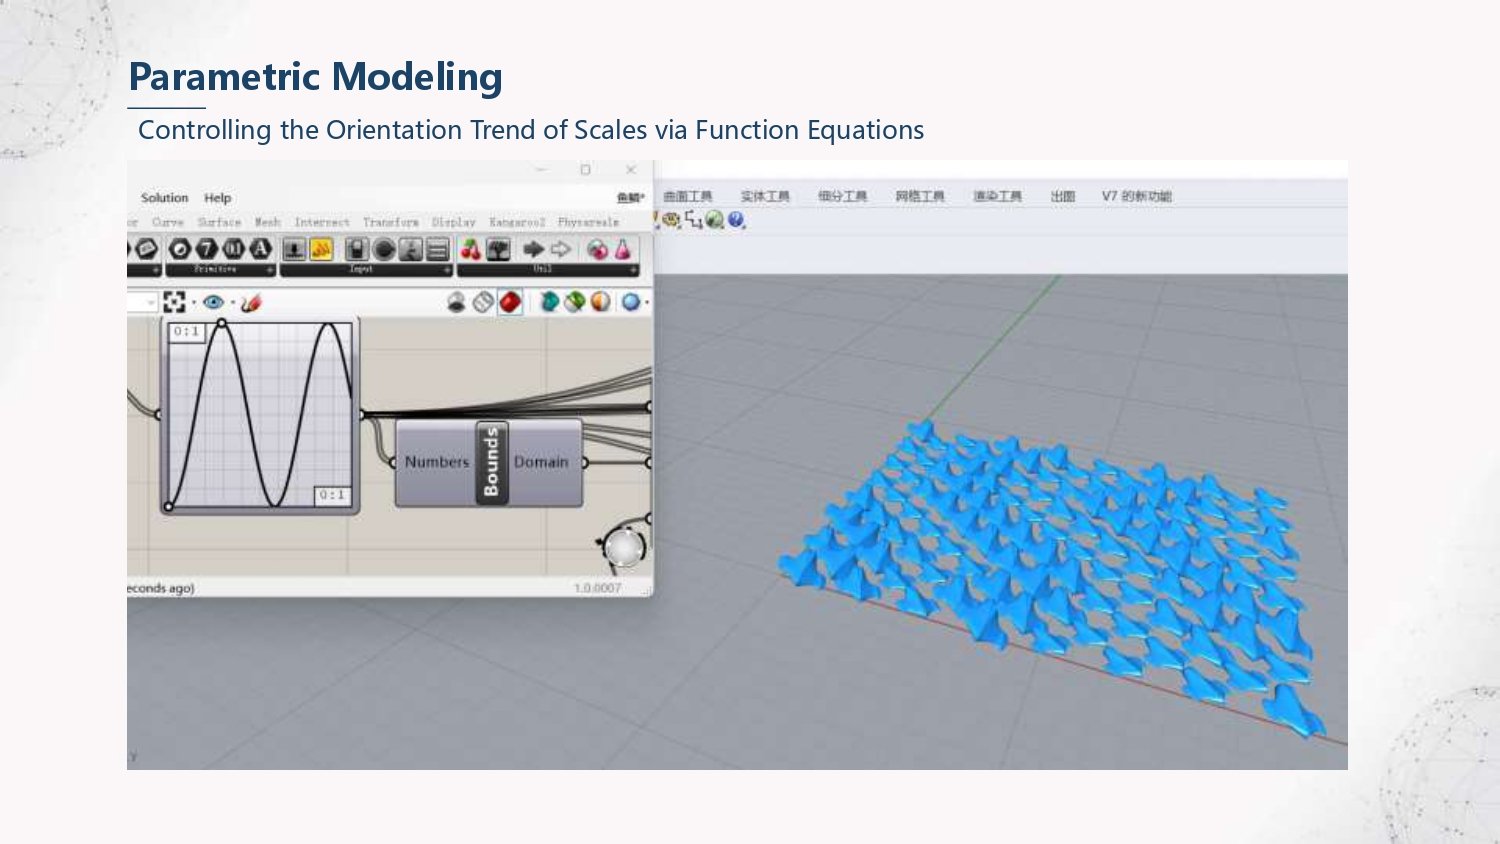Open the Solution menu
This screenshot has width=1500, height=844.
pyautogui.click(x=164, y=198)
